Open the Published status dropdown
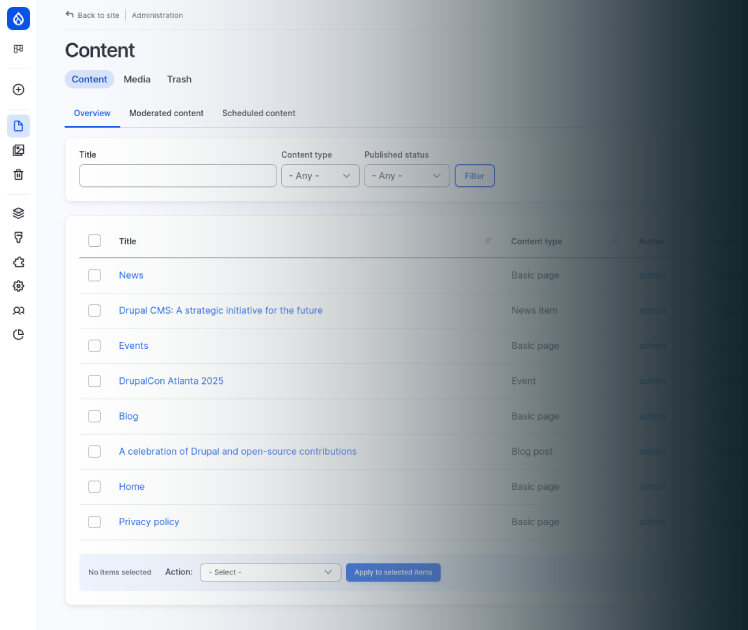The width and height of the screenshot is (748, 630). point(406,176)
